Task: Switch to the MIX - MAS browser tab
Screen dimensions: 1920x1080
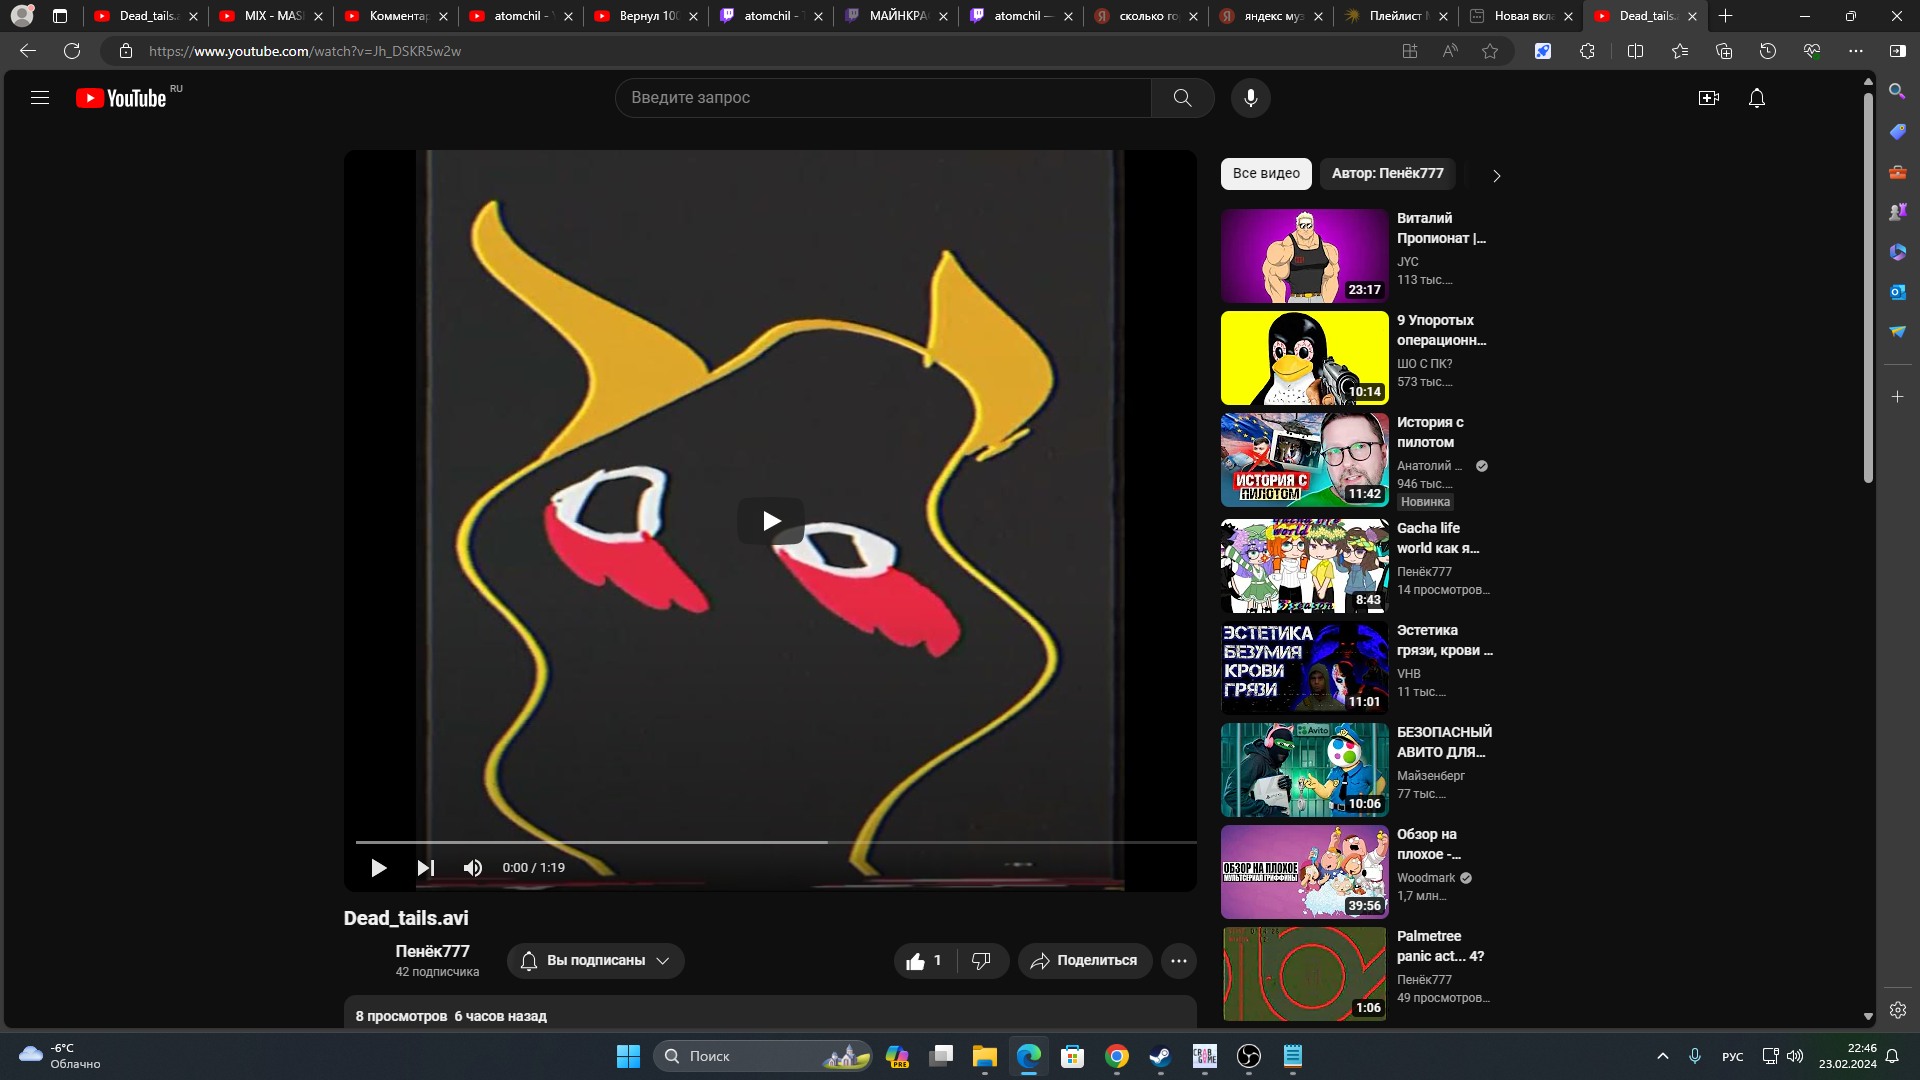Action: pyautogui.click(x=270, y=16)
